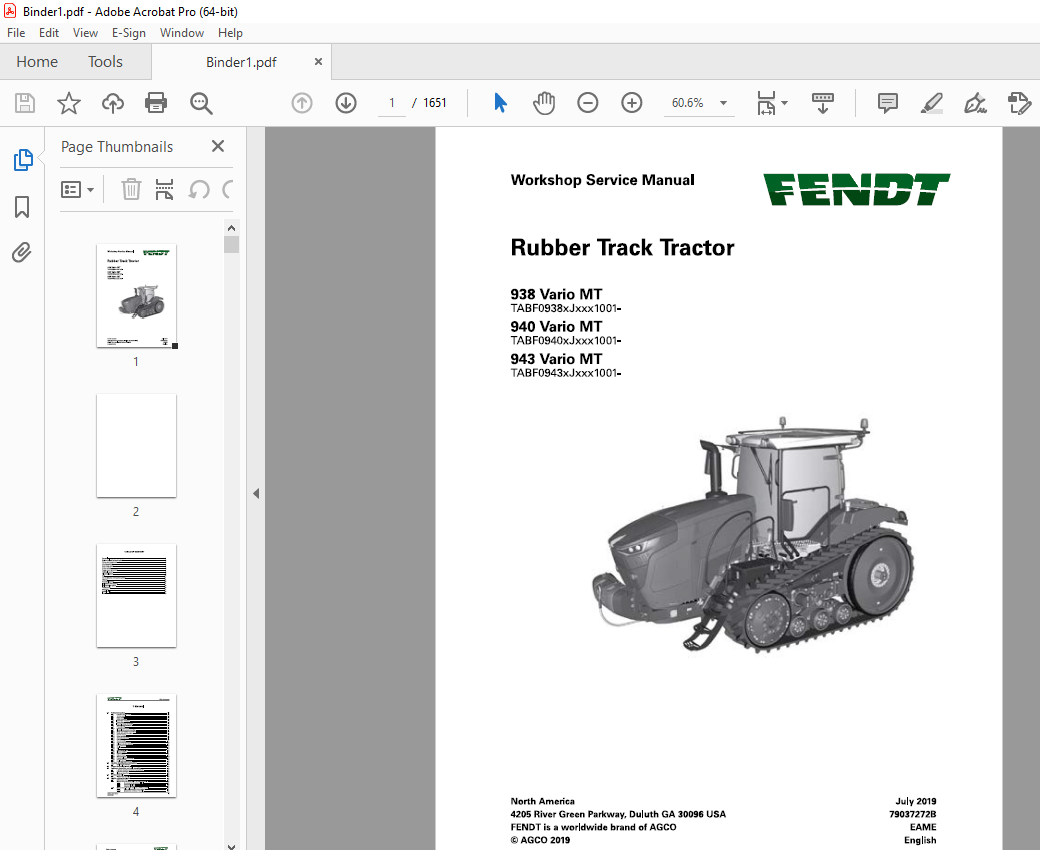The width and height of the screenshot is (1040, 850).
Task: Enable scrolling mode keyboard icon
Action: [x=822, y=103]
